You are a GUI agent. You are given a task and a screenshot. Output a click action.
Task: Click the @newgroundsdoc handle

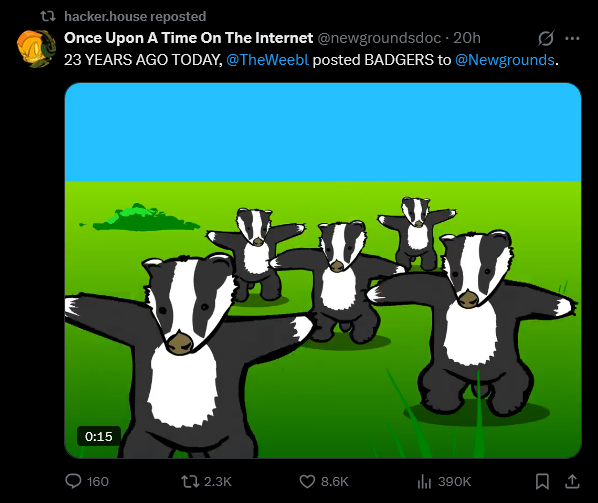[379, 38]
